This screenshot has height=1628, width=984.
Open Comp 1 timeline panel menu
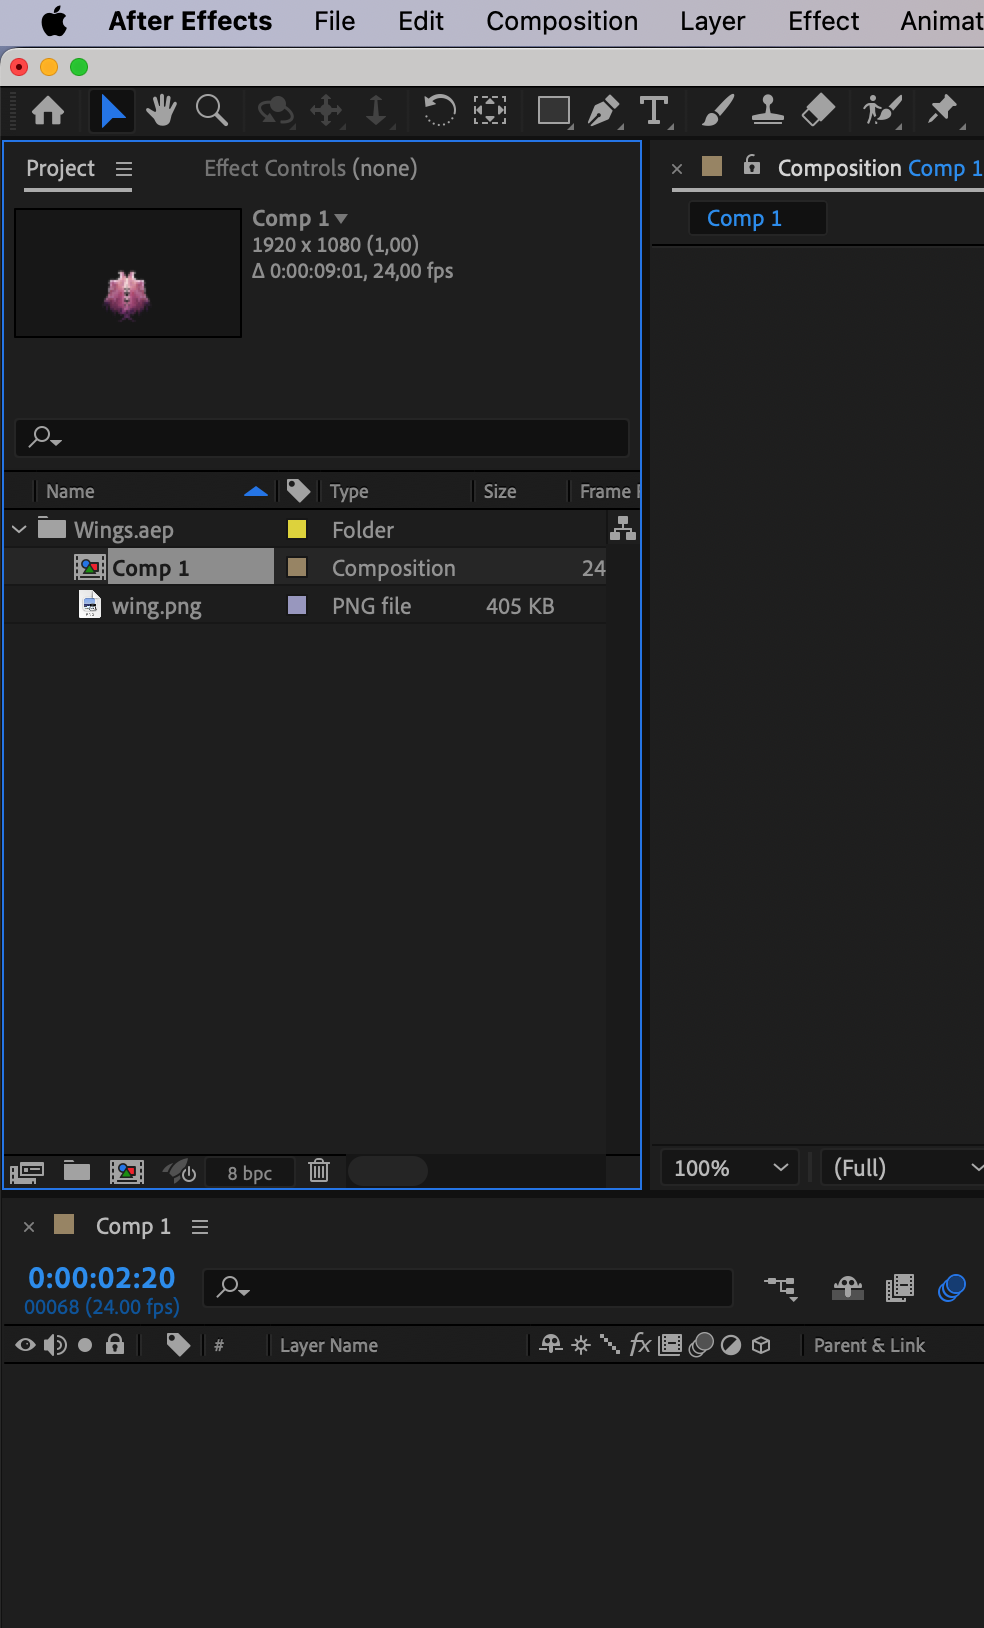point(200,1227)
